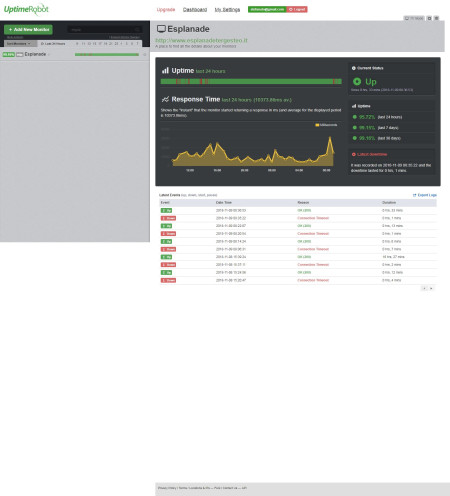450x496 pixels.
Task: Open the Sort Monitors dropdown
Action: coord(19,44)
